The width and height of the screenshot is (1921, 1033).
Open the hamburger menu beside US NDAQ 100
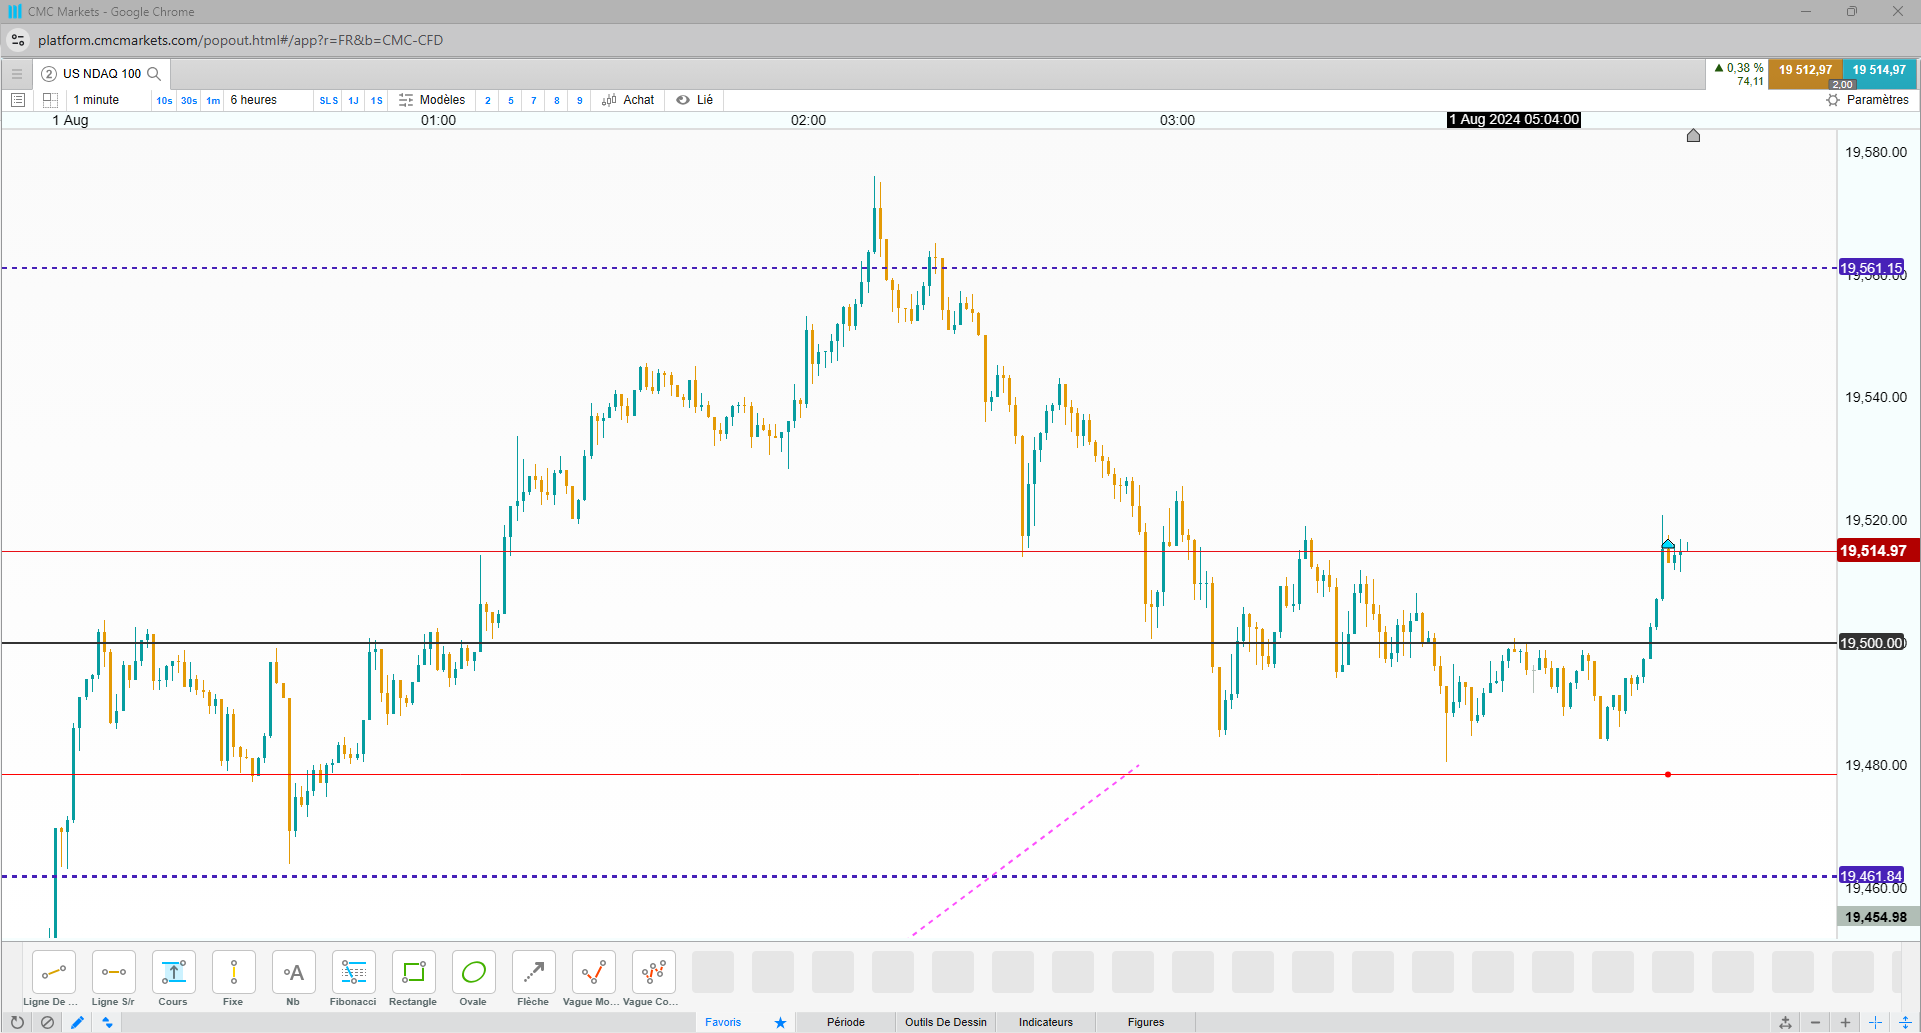coord(17,74)
